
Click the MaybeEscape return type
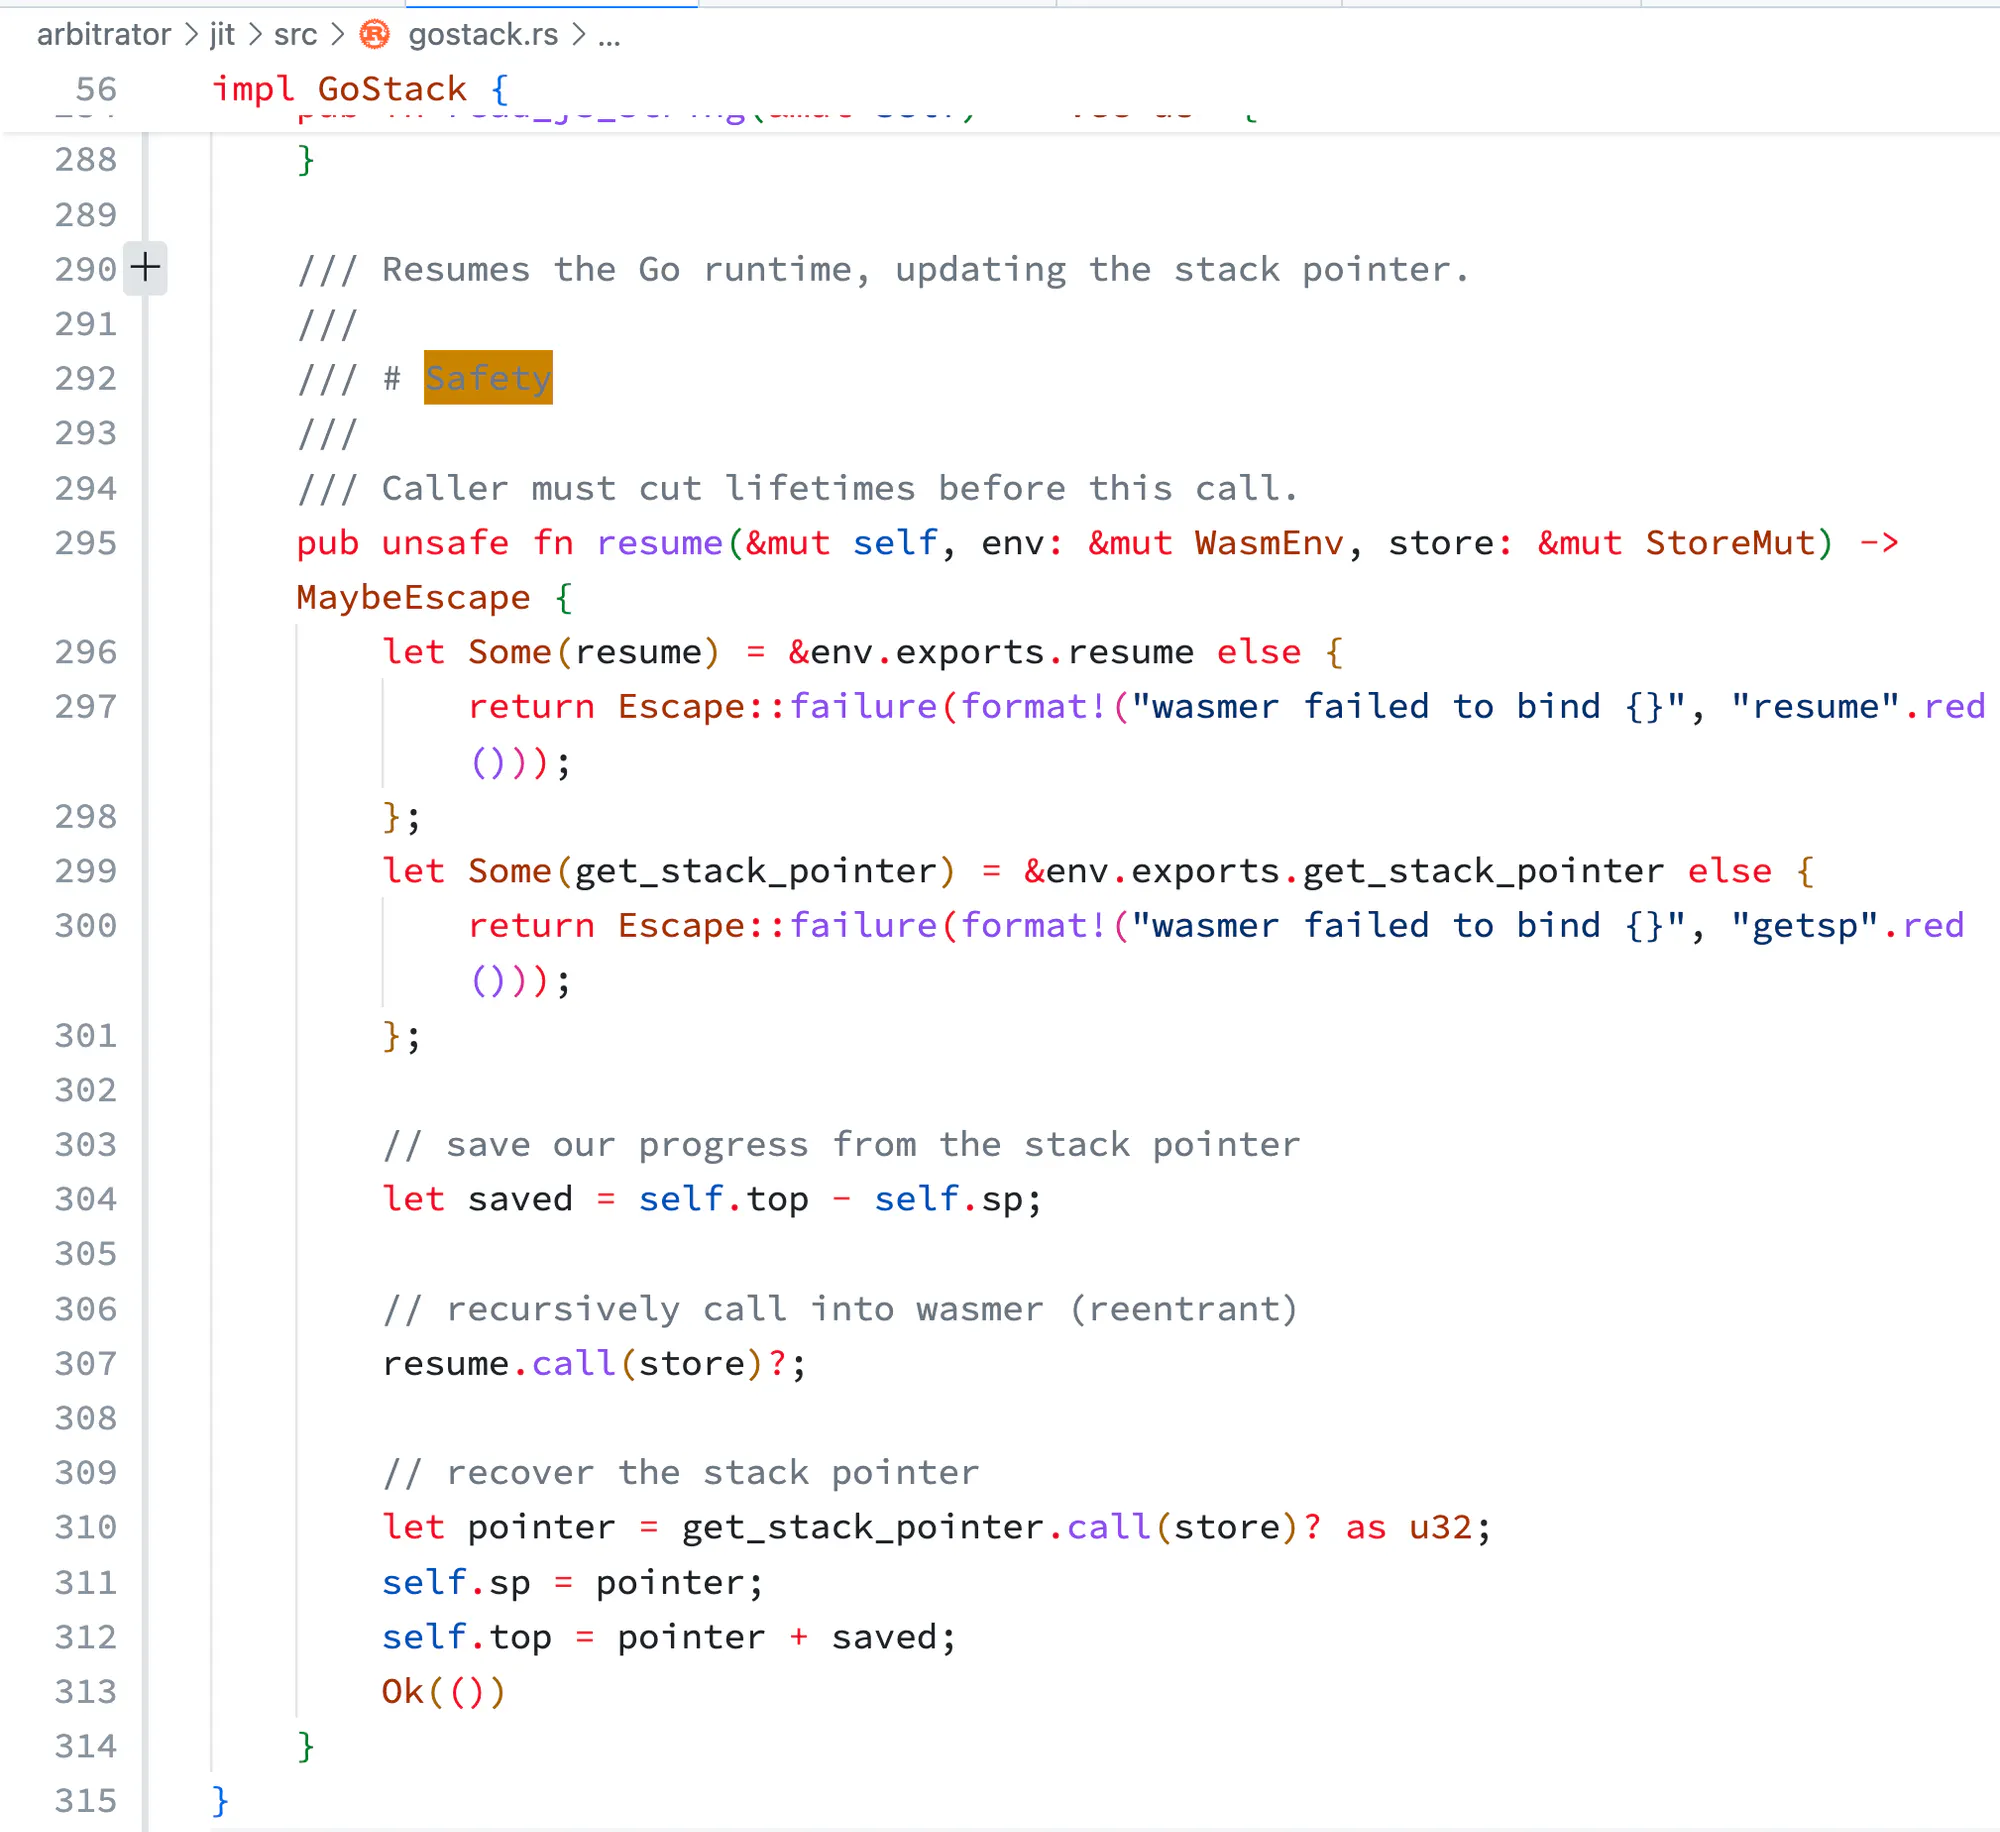pyautogui.click(x=413, y=598)
